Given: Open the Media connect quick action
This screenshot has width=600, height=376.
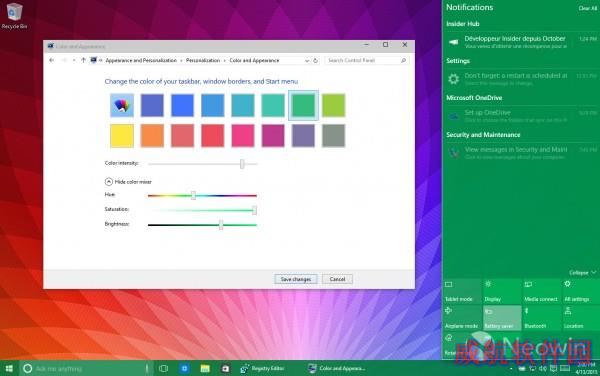Looking at the screenshot, I should point(541,291).
